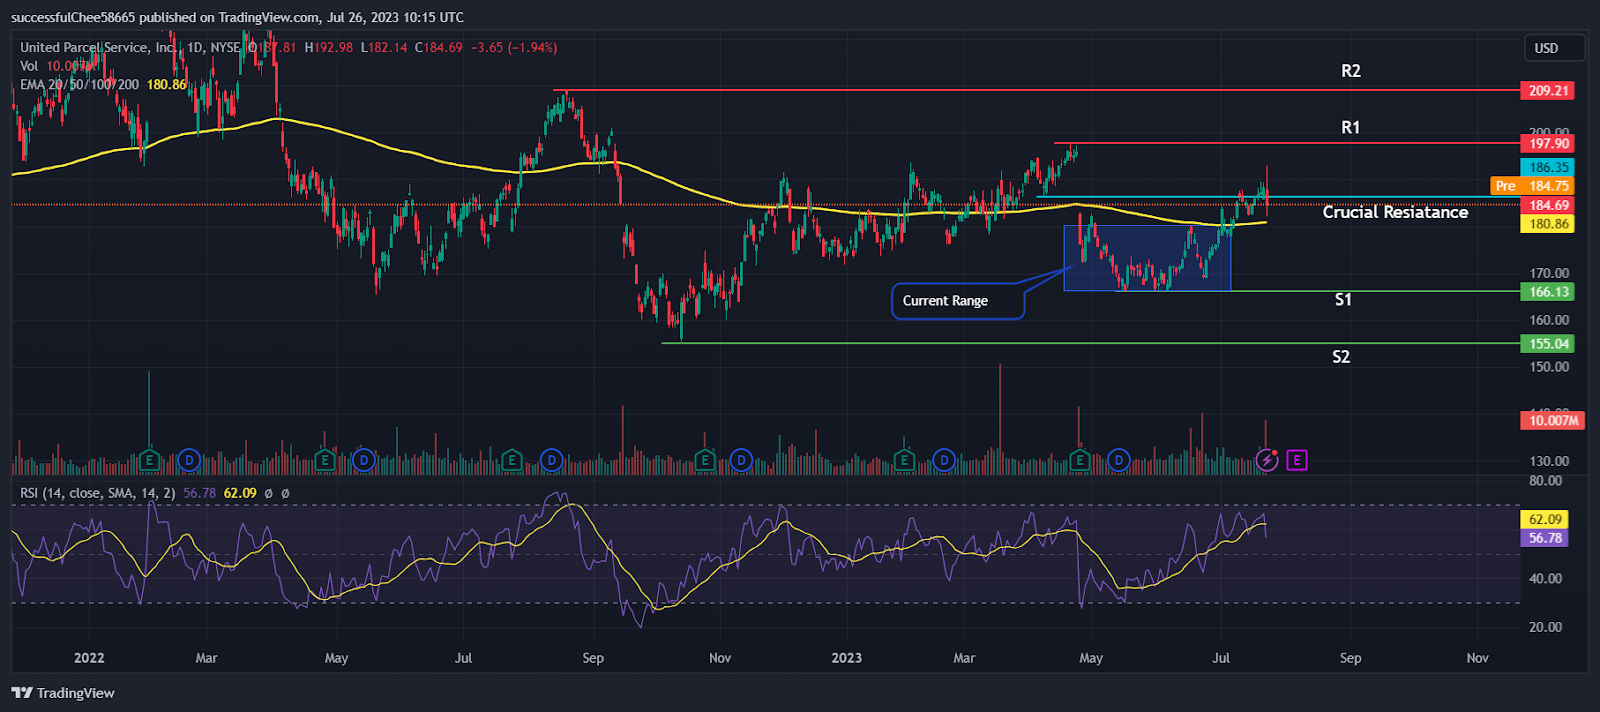Select the earnings E marker from late April 2023
Viewport: 1600px width, 712px height.
pyautogui.click(x=1080, y=461)
